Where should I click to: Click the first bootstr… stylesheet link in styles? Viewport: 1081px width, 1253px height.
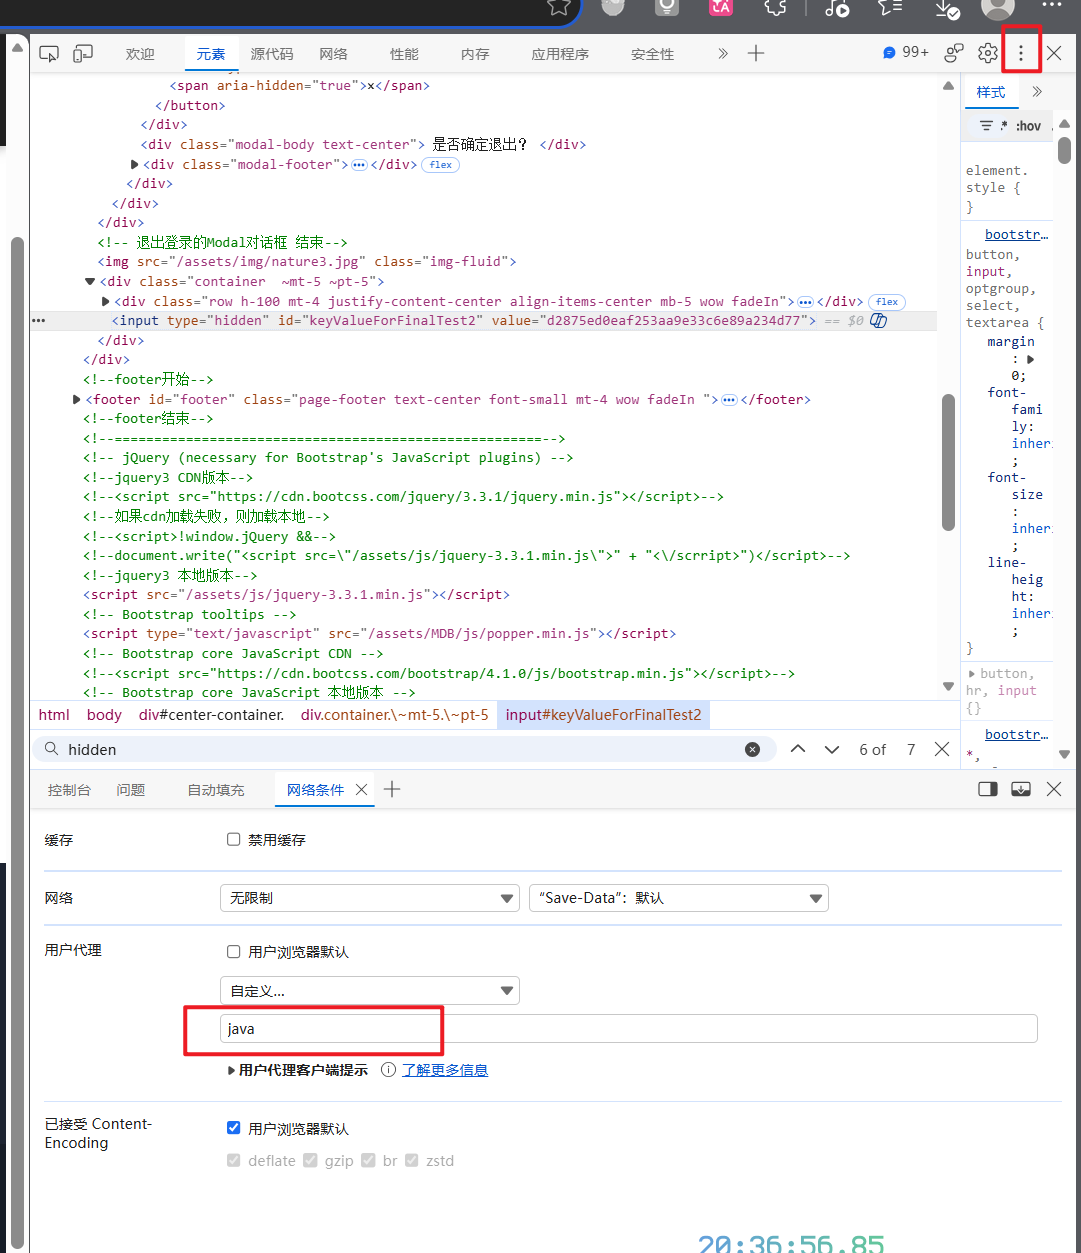tap(1016, 234)
